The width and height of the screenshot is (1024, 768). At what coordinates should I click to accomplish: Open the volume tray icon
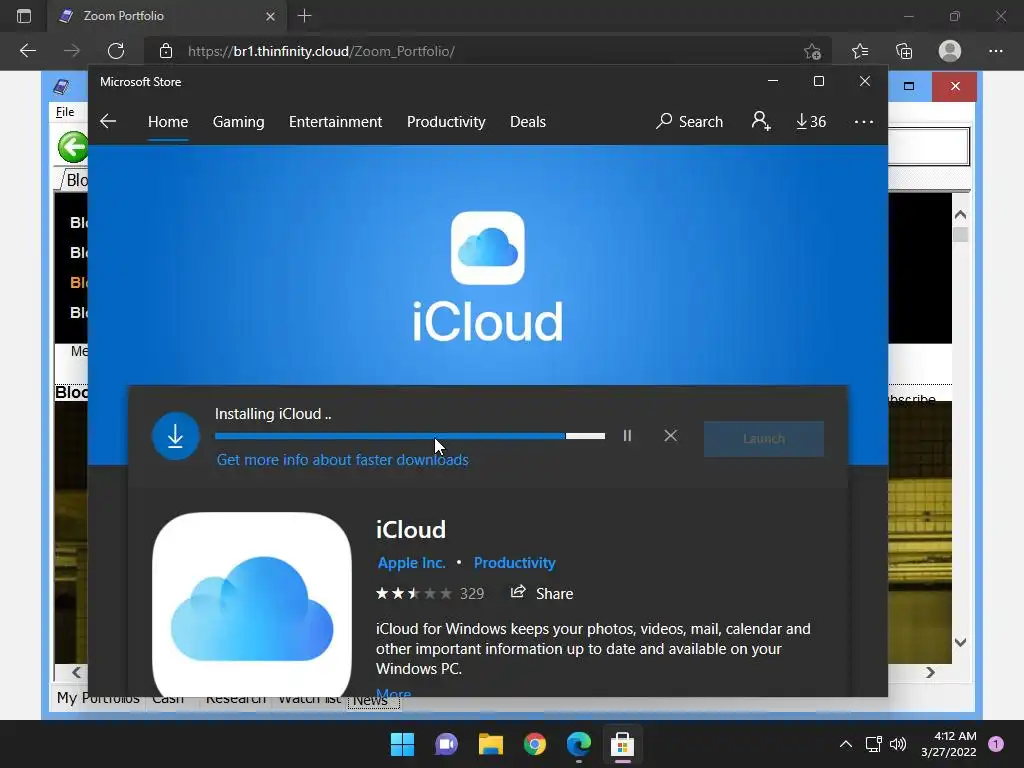click(x=898, y=744)
